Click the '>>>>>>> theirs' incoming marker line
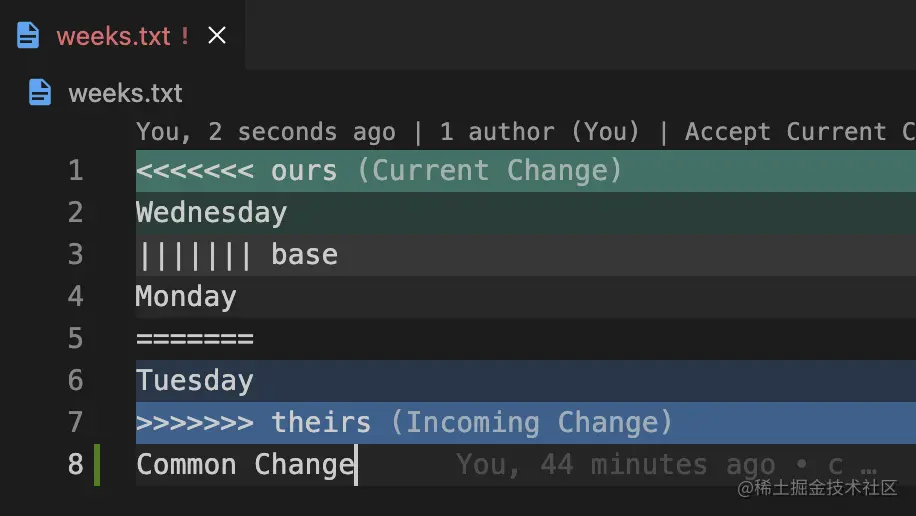916x516 pixels. click(253, 423)
